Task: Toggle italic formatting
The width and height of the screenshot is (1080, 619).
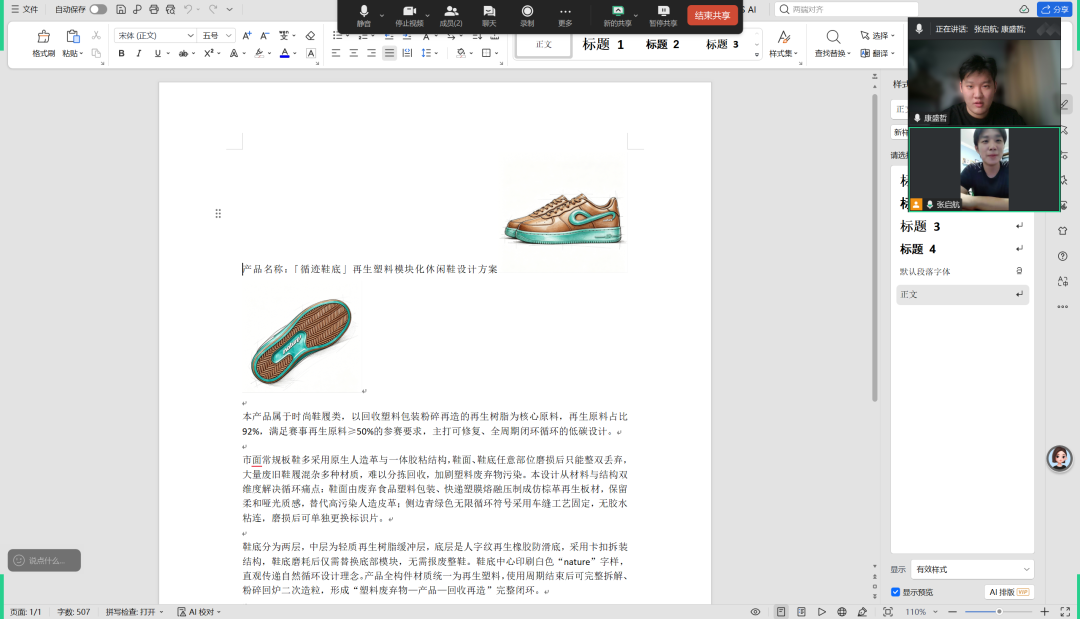Action: pyautogui.click(x=139, y=53)
